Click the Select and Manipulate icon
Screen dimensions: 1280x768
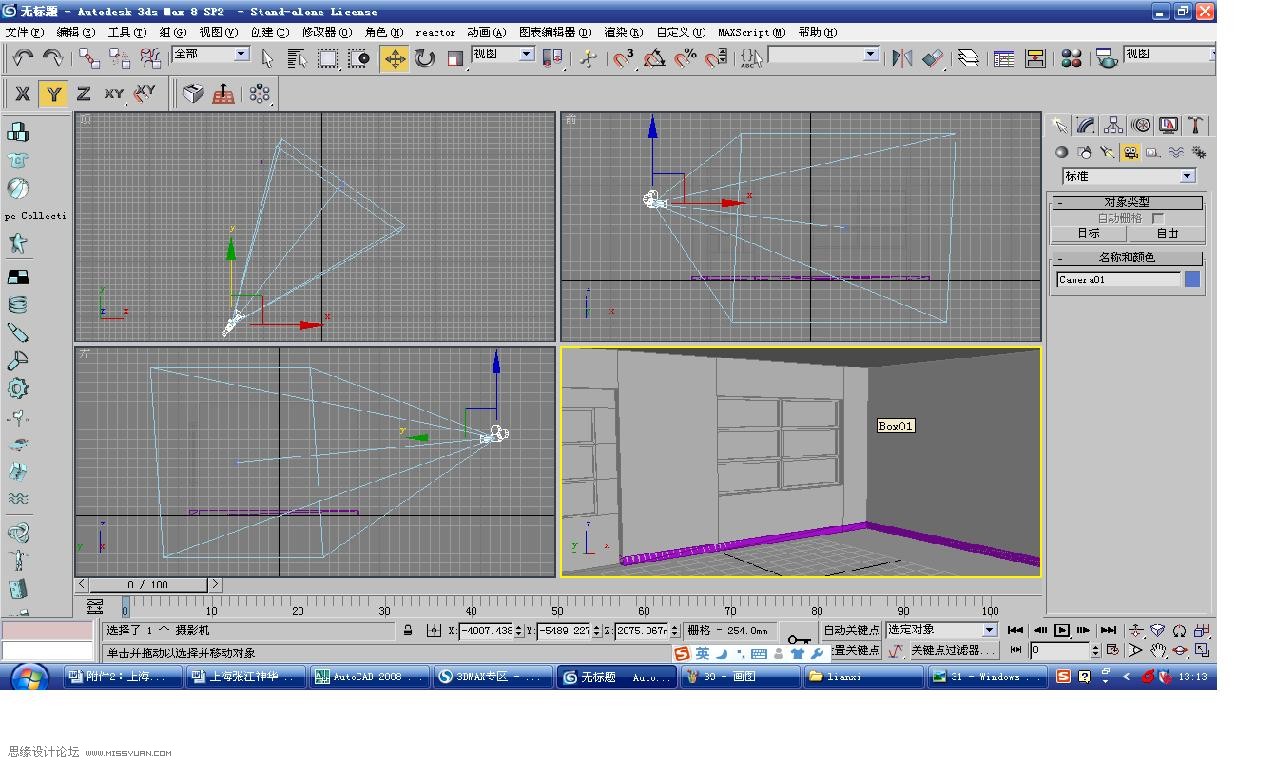(589, 58)
